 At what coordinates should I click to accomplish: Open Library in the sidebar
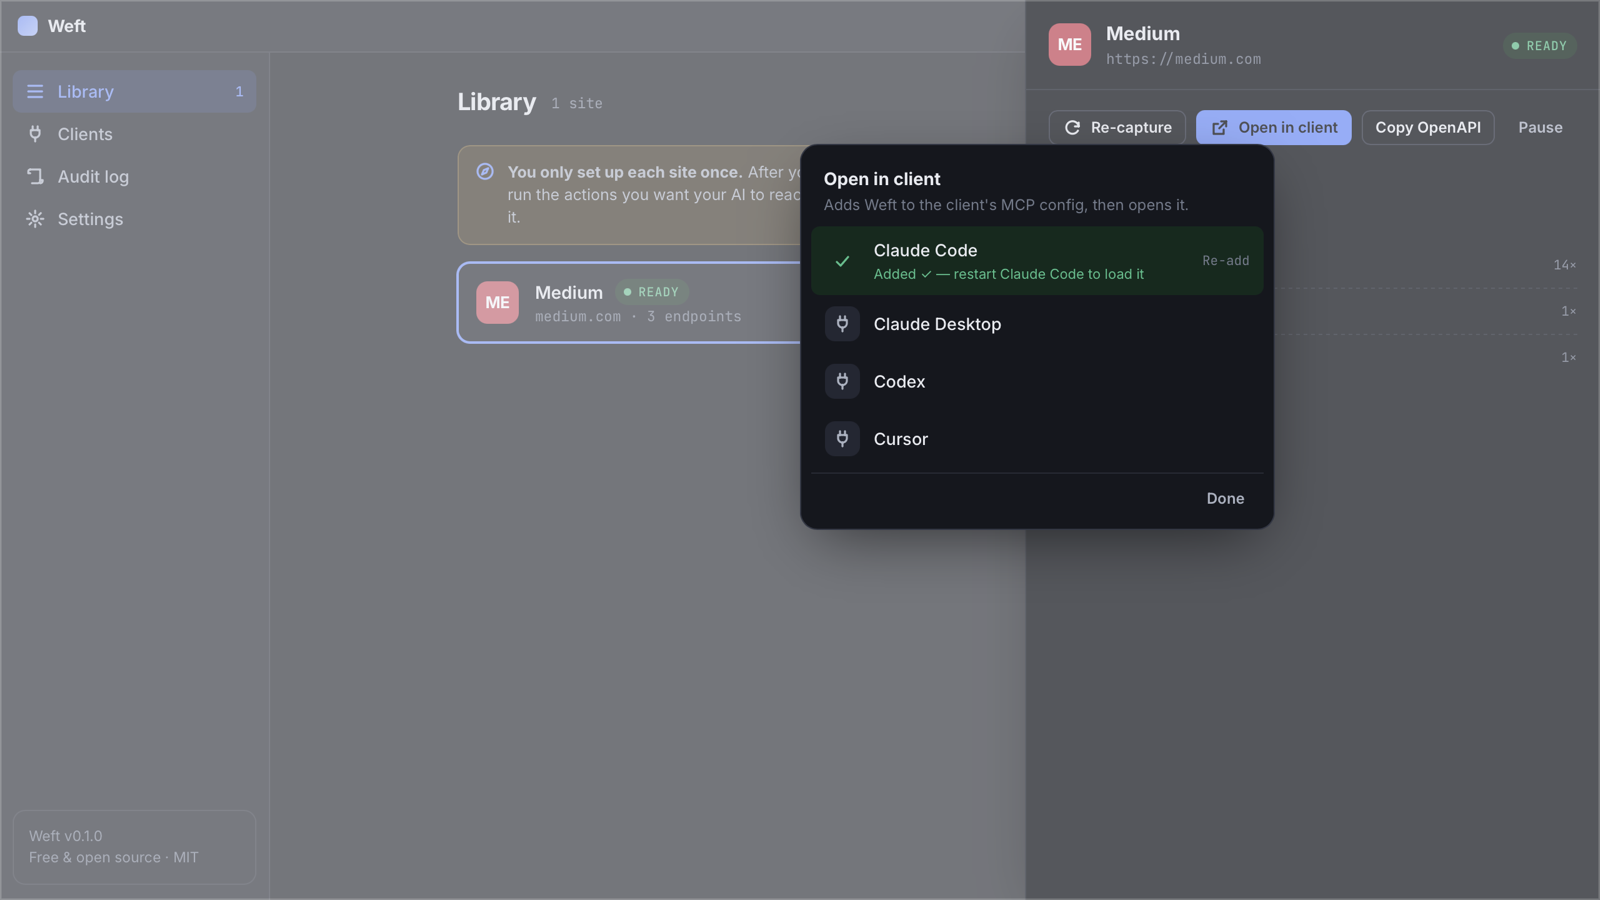(134, 91)
